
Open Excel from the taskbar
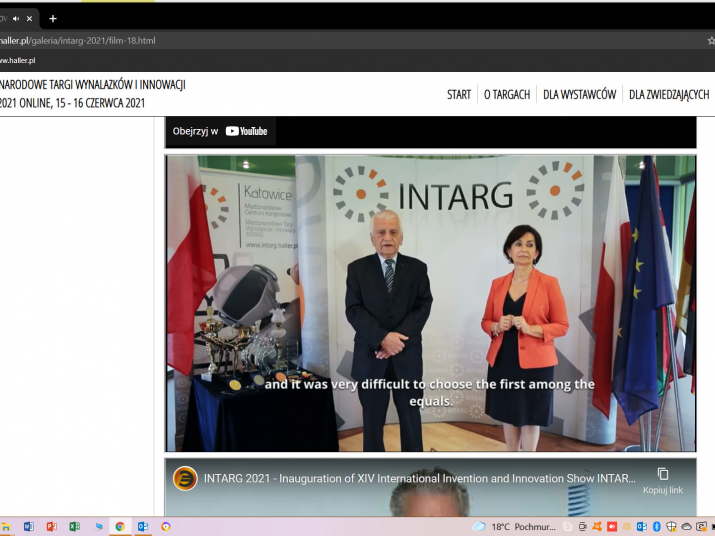74,526
